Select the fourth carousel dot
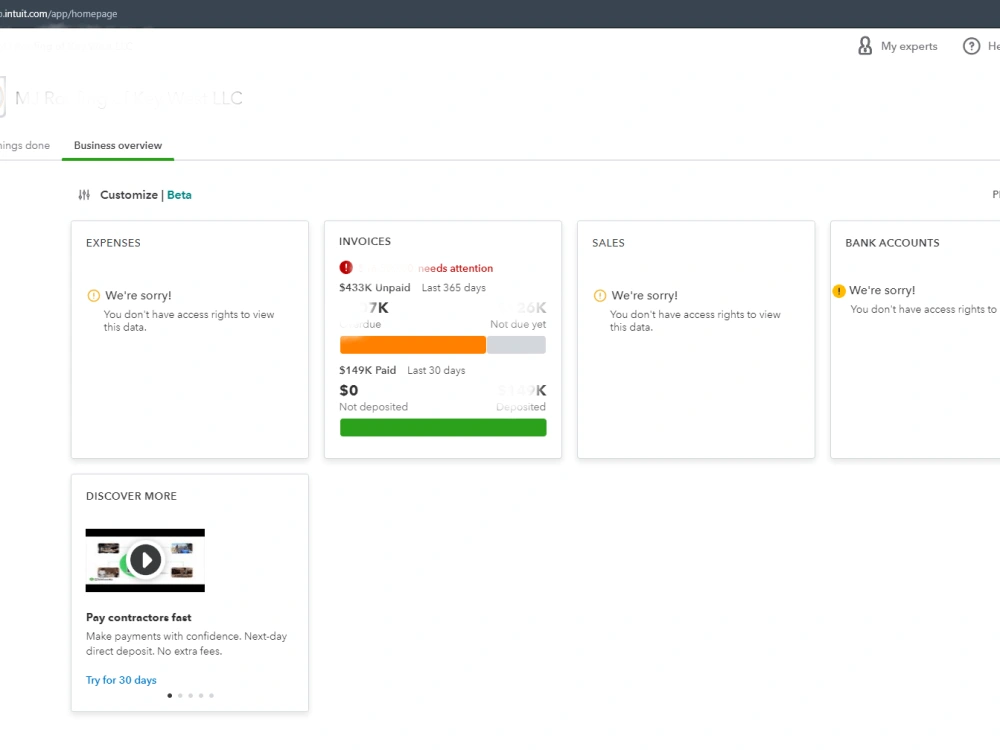Image resolution: width=1000 pixels, height=750 pixels. pyautogui.click(x=201, y=696)
